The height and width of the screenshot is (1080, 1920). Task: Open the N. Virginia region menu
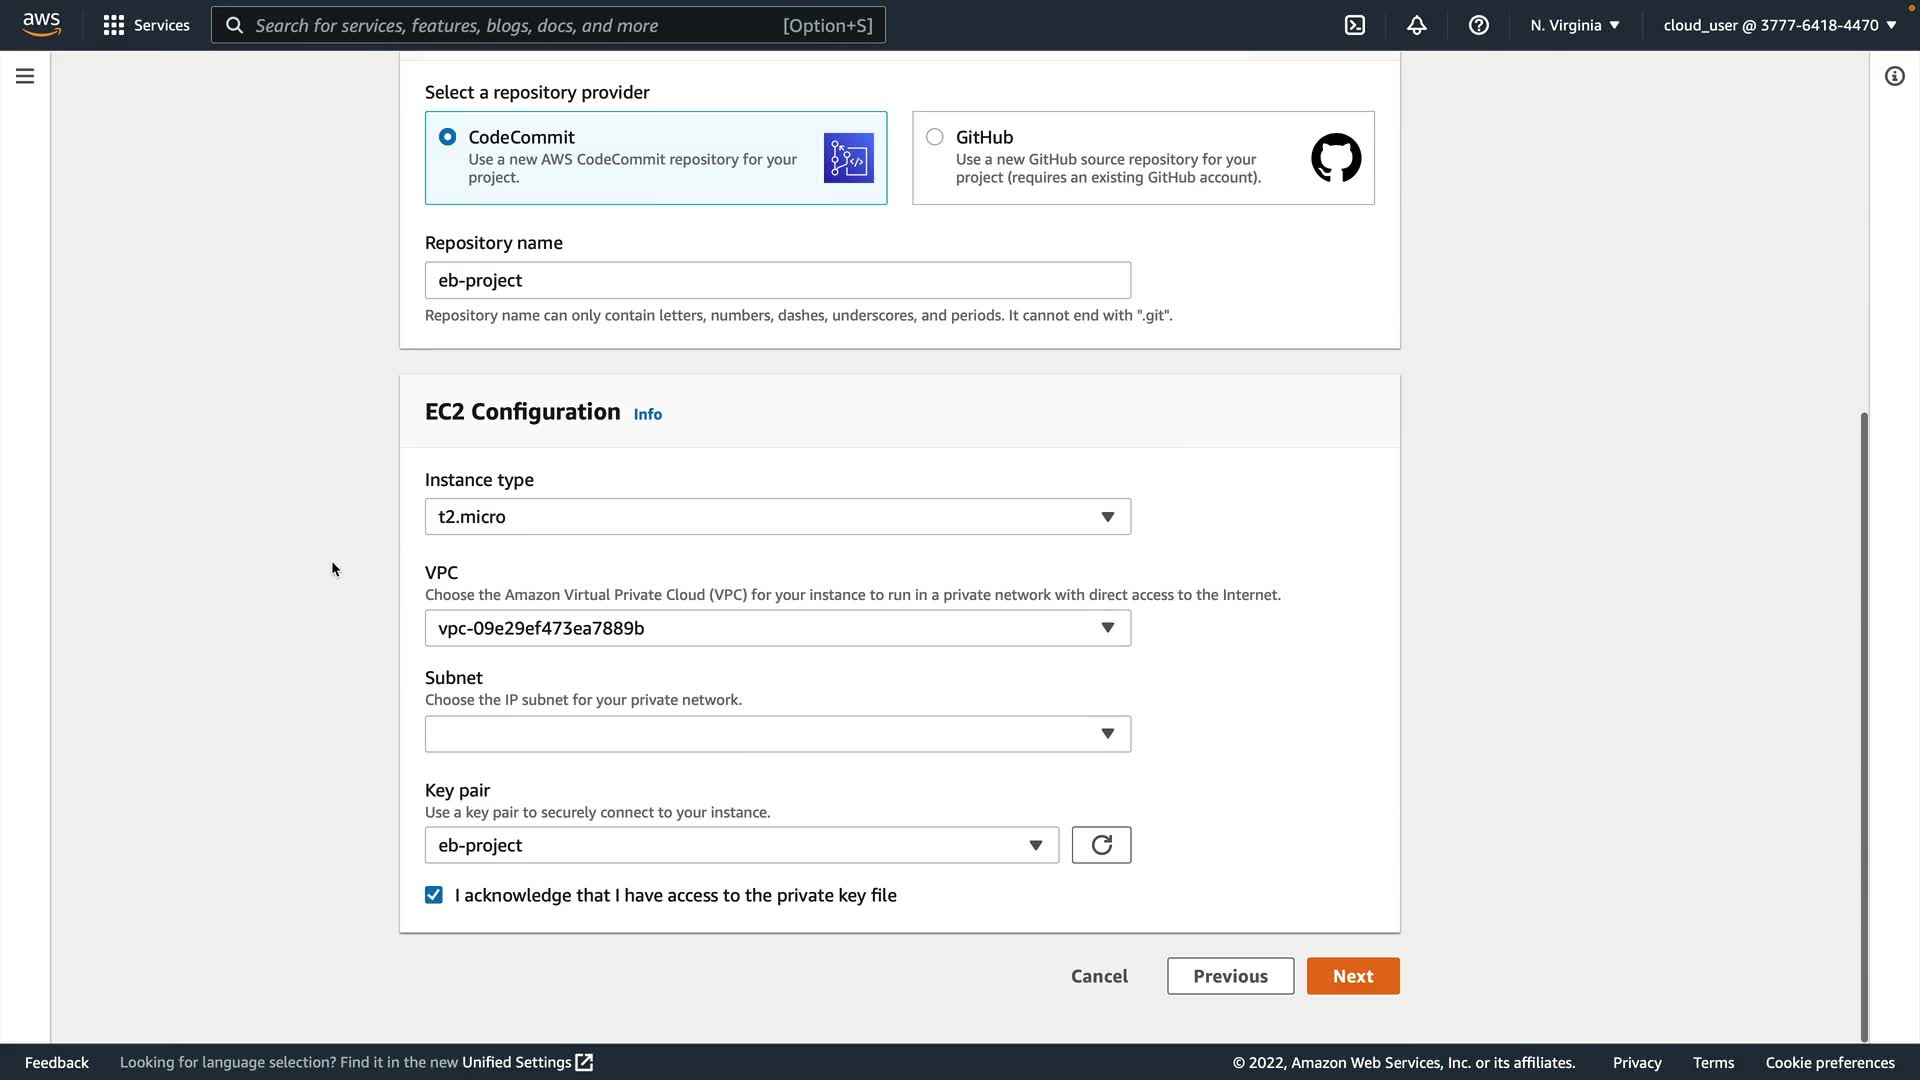[x=1574, y=25]
